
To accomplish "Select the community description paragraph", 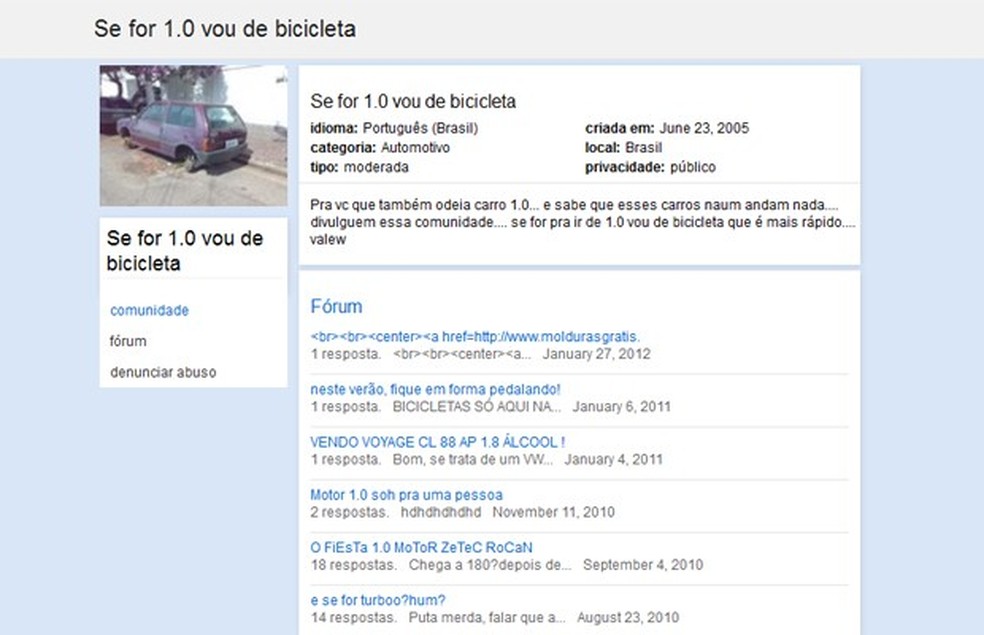I will tap(582, 222).
